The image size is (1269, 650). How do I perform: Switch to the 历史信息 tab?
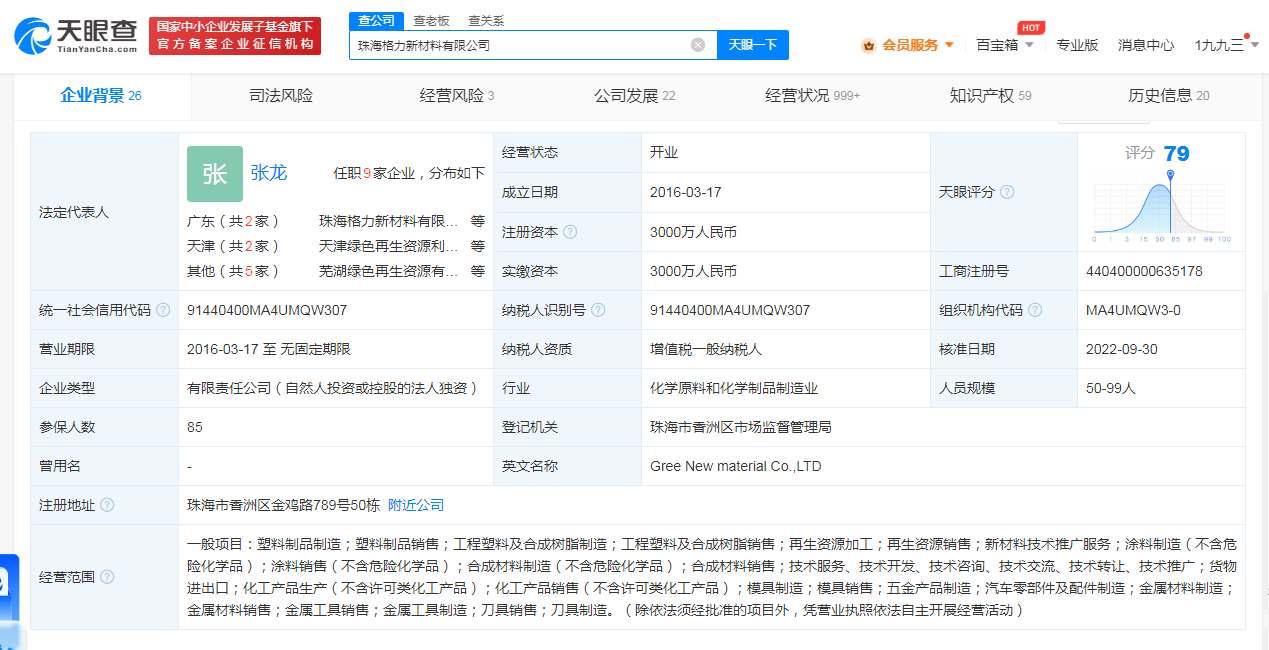(1168, 96)
